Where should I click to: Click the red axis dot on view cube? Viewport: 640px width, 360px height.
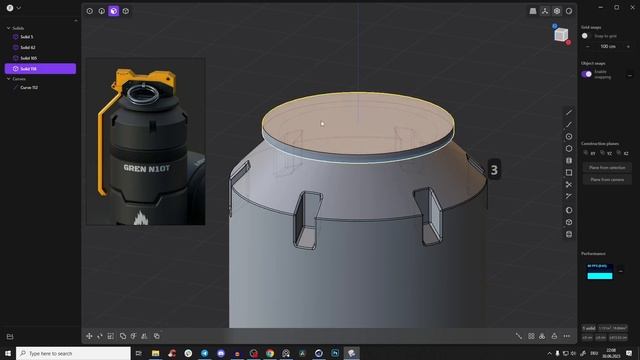(x=568, y=42)
